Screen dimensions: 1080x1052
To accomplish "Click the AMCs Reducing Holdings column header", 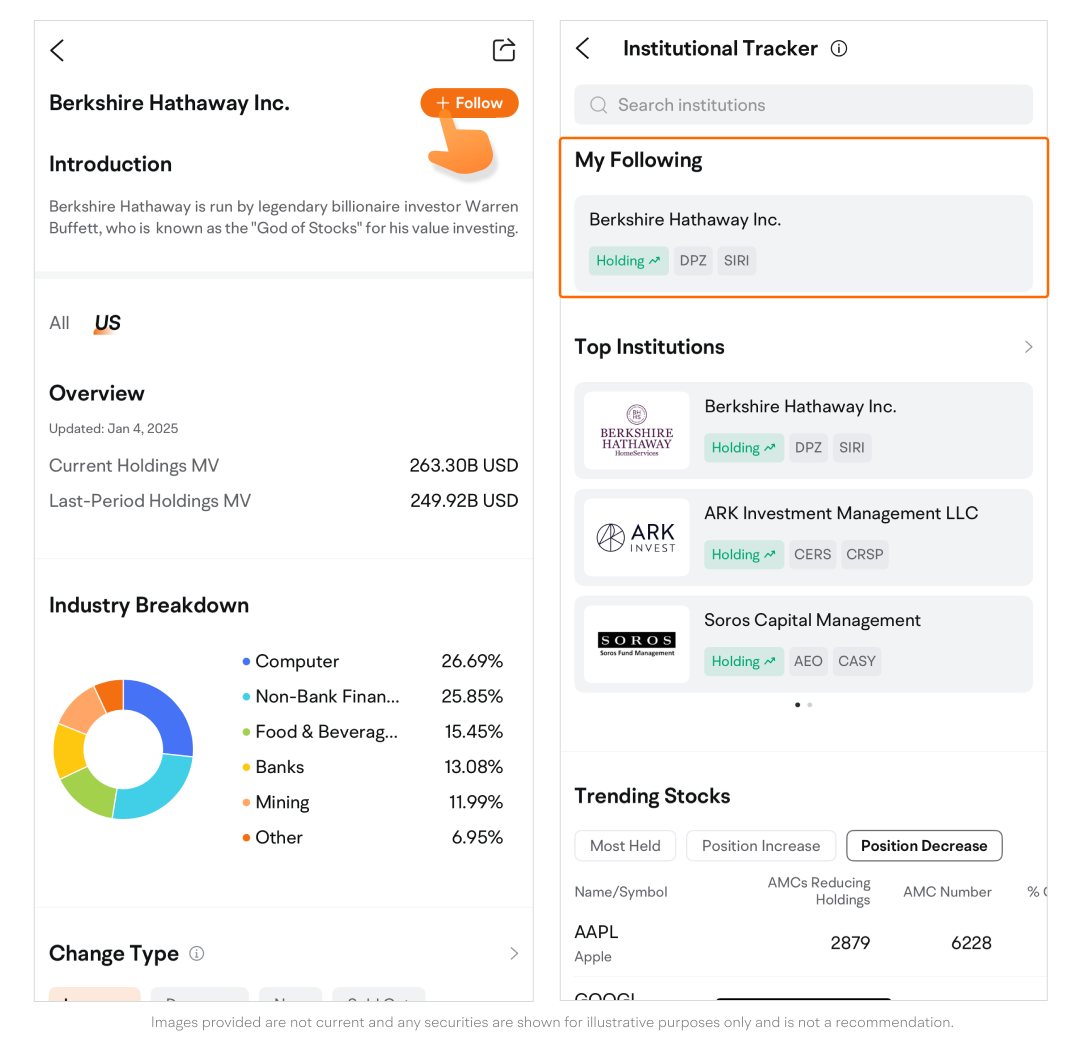I will click(x=819, y=891).
